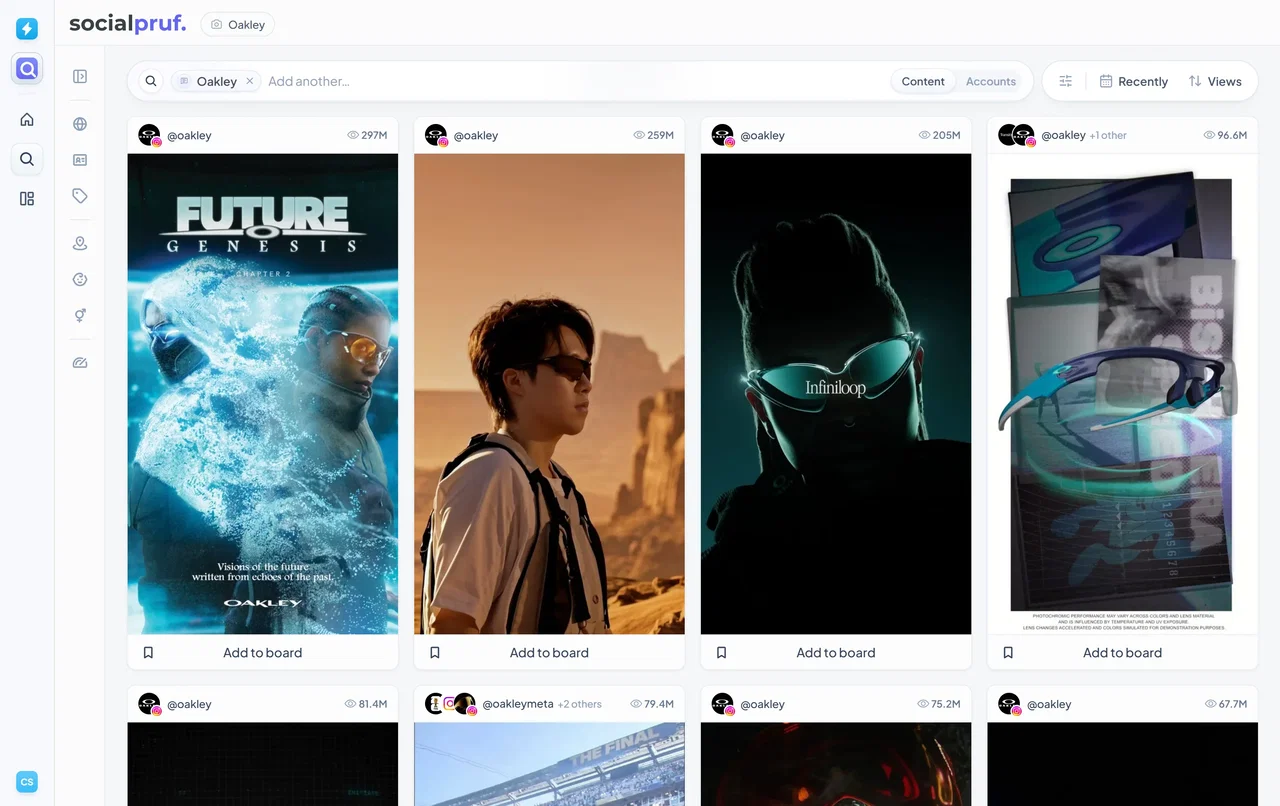Click the Oakley chip in the header

(x=238, y=25)
